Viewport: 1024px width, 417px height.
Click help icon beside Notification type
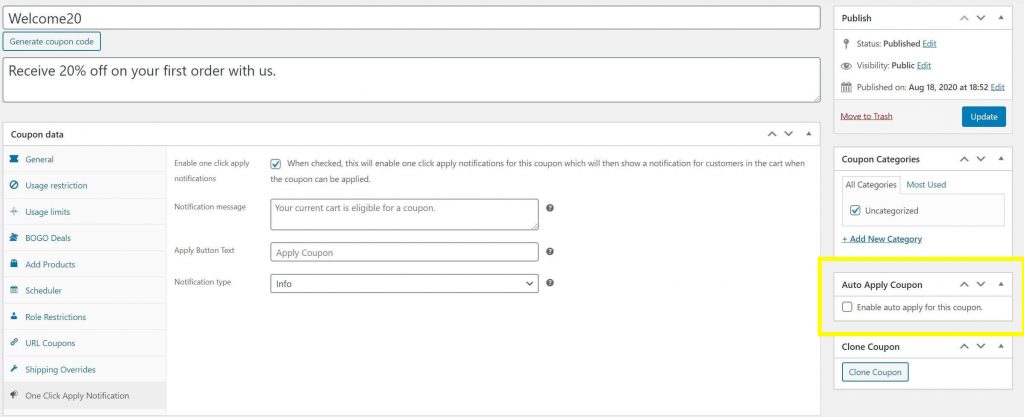click(x=550, y=283)
